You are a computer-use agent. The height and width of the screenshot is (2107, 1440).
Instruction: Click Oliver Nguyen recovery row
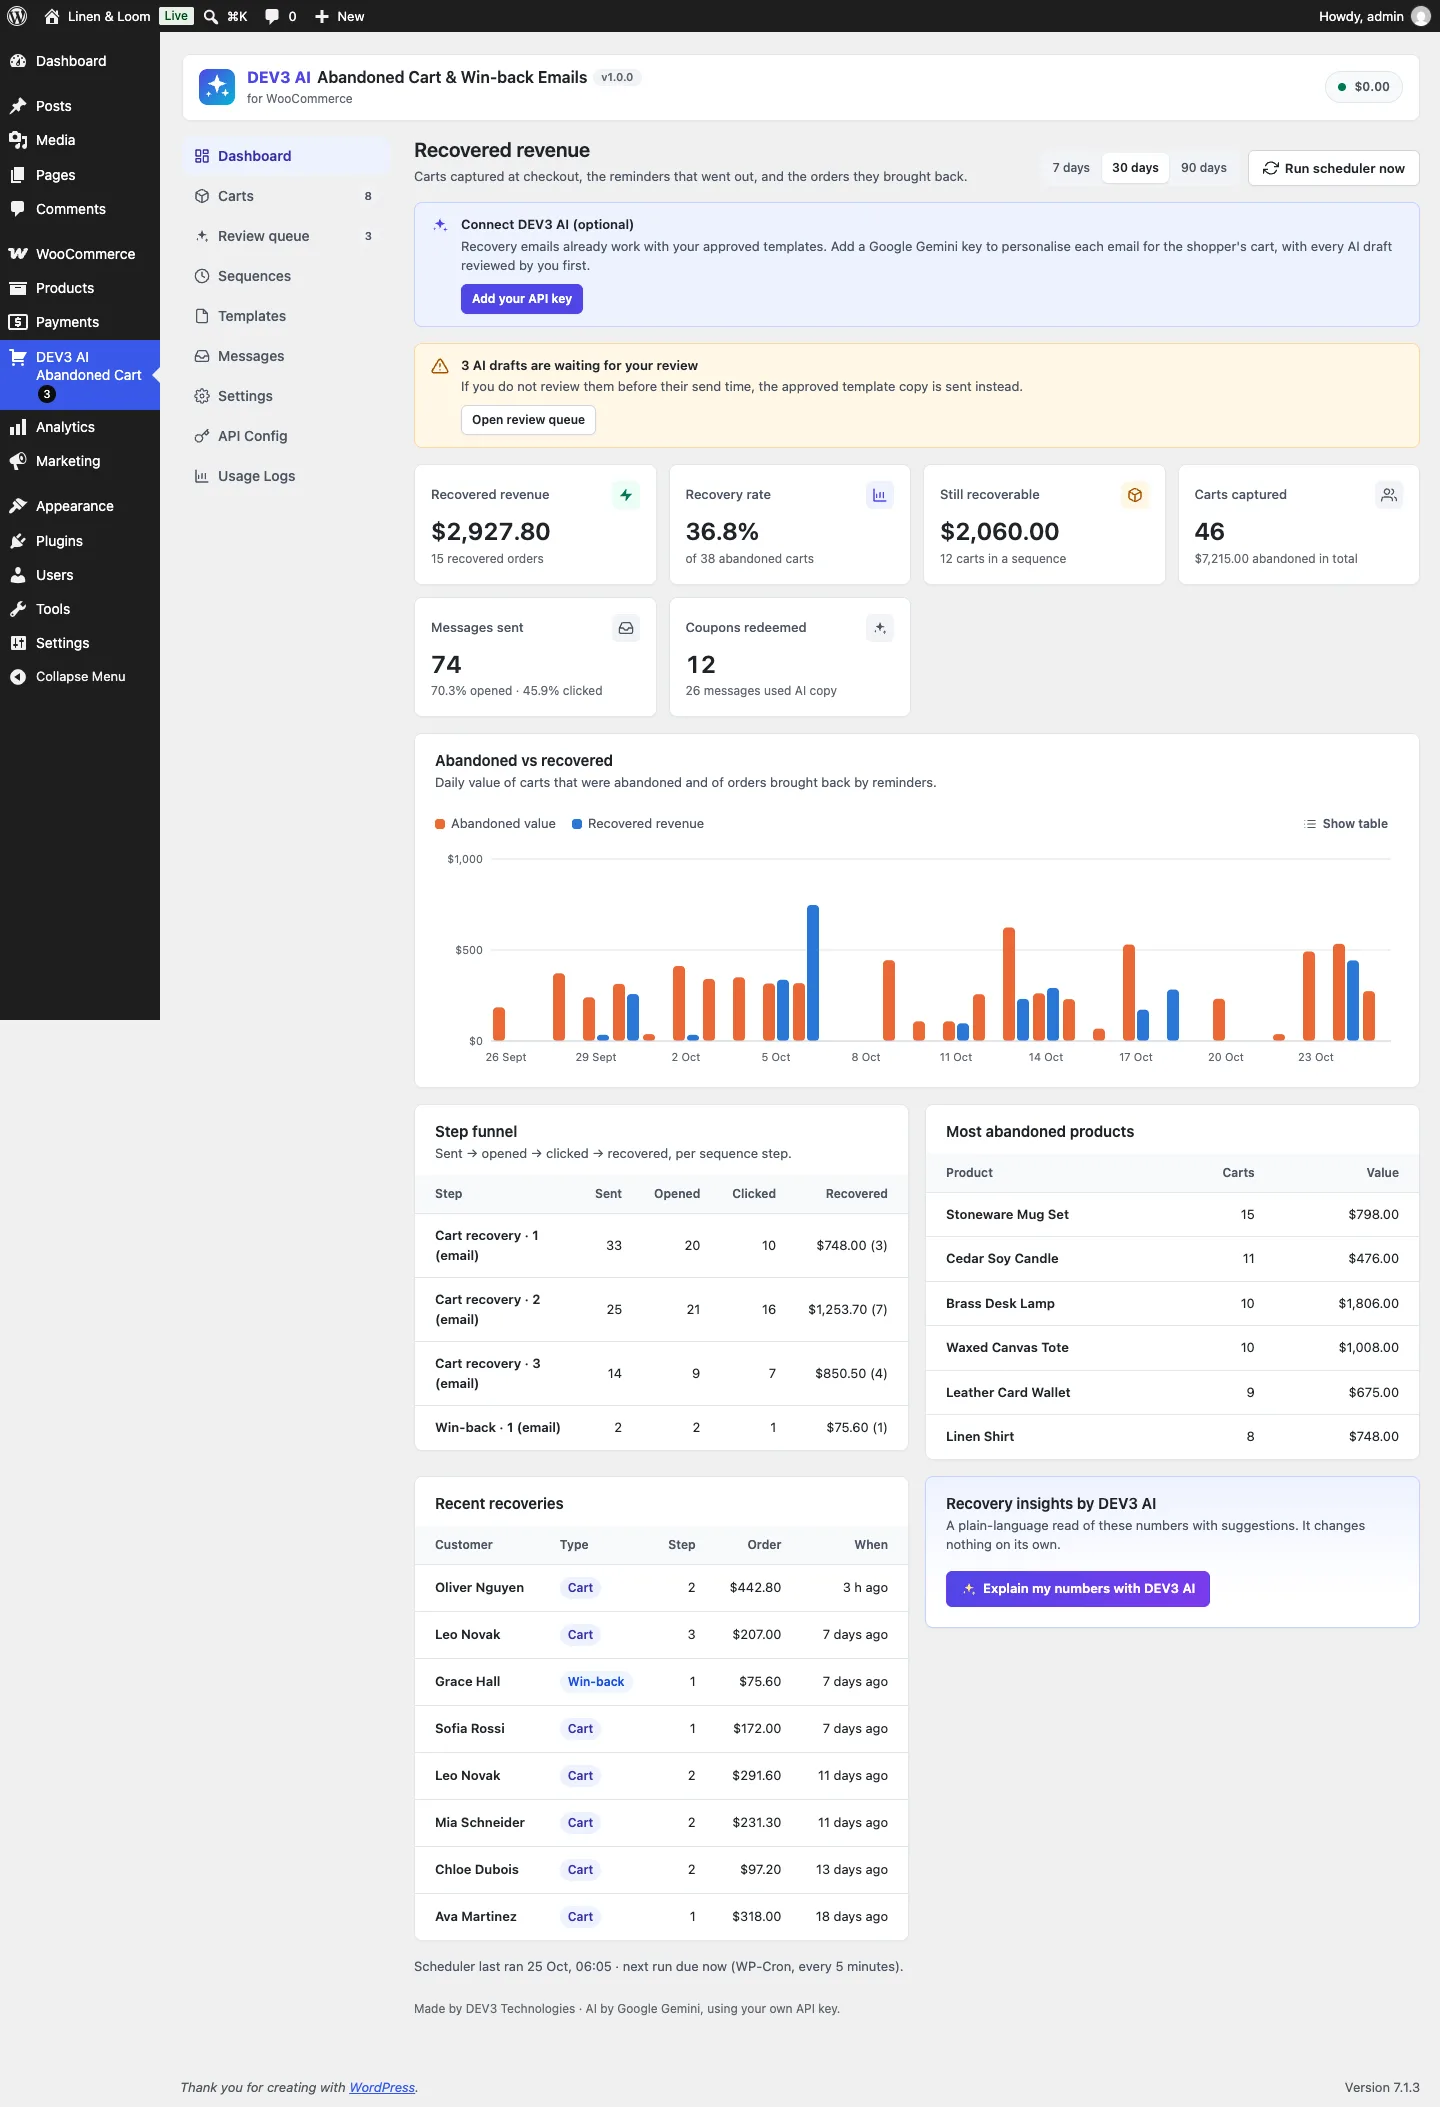(661, 1588)
